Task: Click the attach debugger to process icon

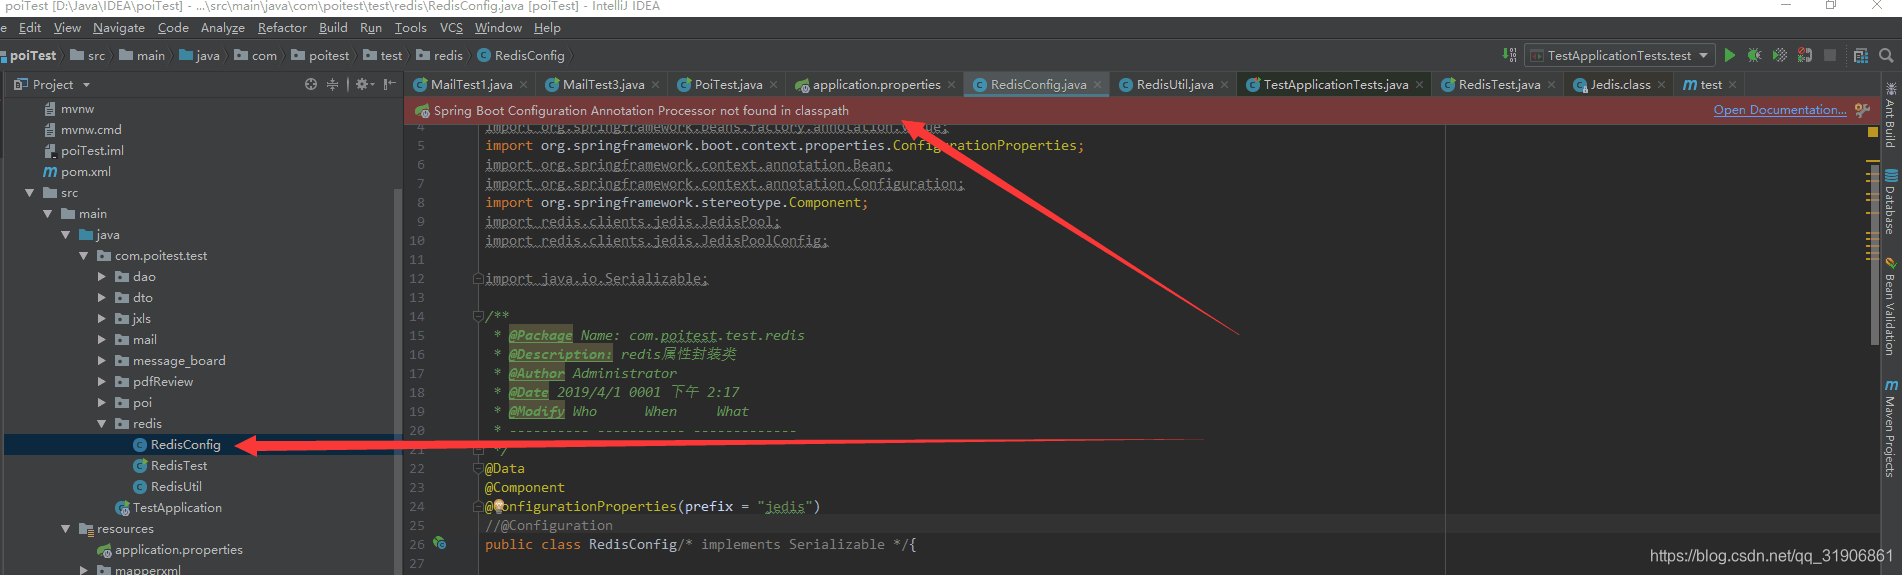Action: 1805,55
